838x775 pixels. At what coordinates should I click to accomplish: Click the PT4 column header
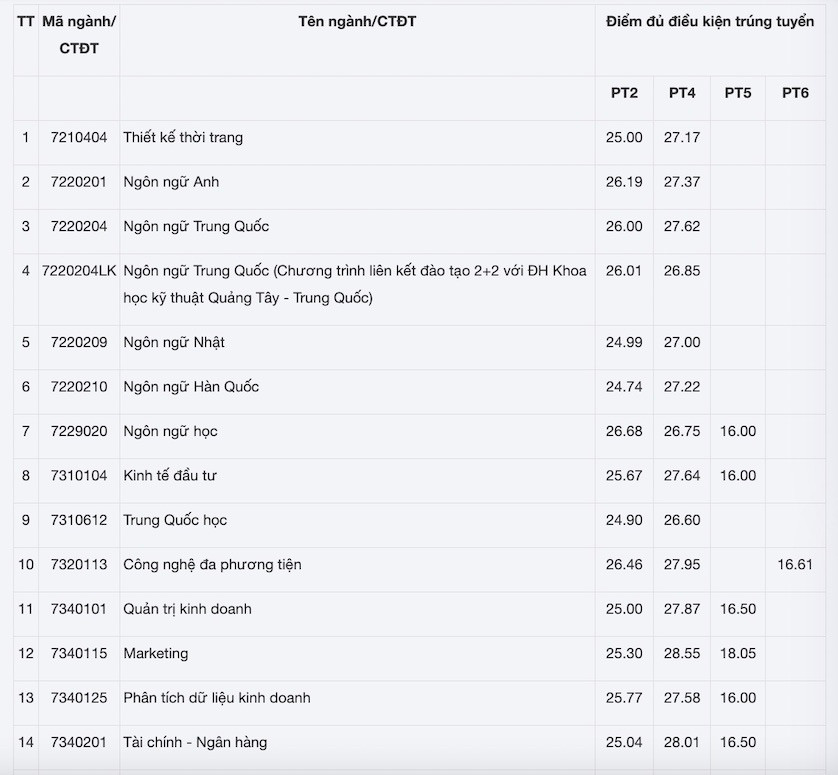tap(682, 93)
